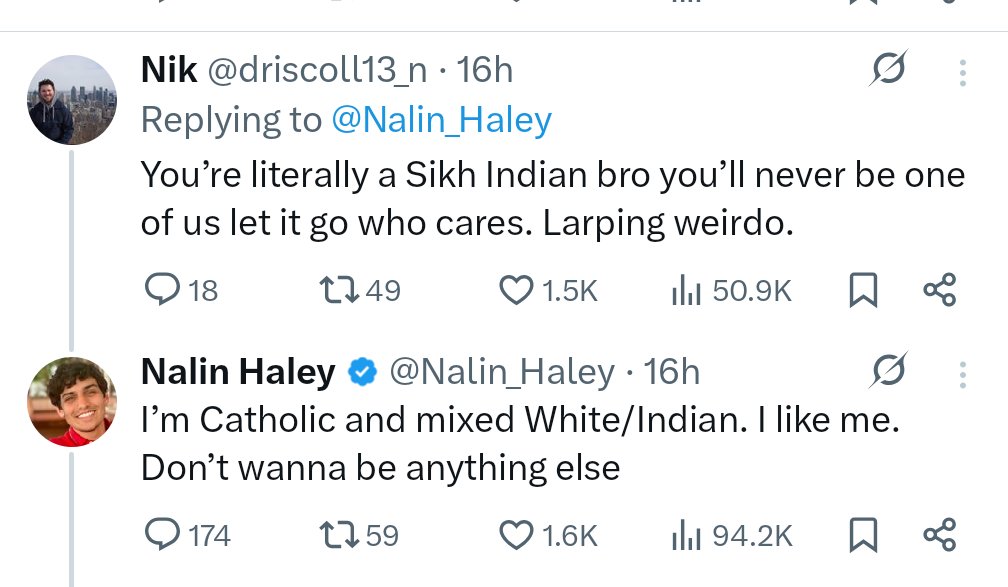Open Grok icon on Nik's tweet
Image resolution: width=1008 pixels, height=587 pixels.
(x=888, y=71)
